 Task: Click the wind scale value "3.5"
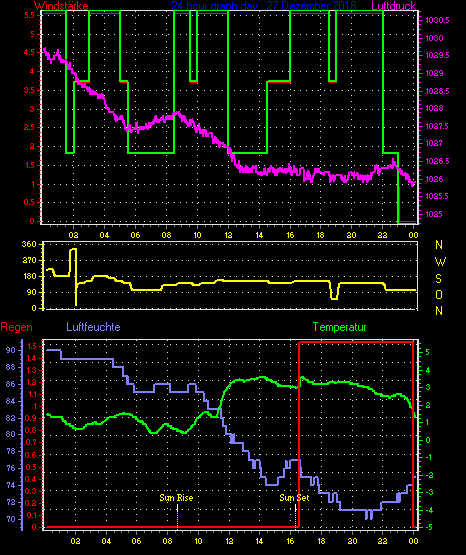pyautogui.click(x=29, y=90)
